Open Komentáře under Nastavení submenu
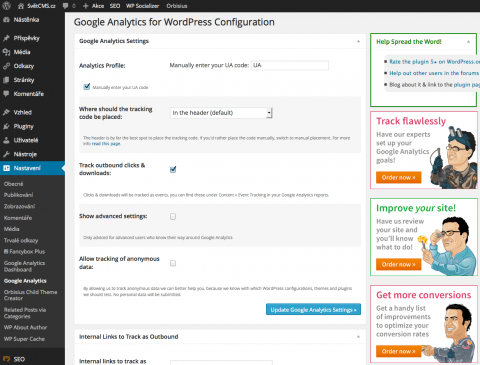This screenshot has height=365, width=480. (x=18, y=218)
